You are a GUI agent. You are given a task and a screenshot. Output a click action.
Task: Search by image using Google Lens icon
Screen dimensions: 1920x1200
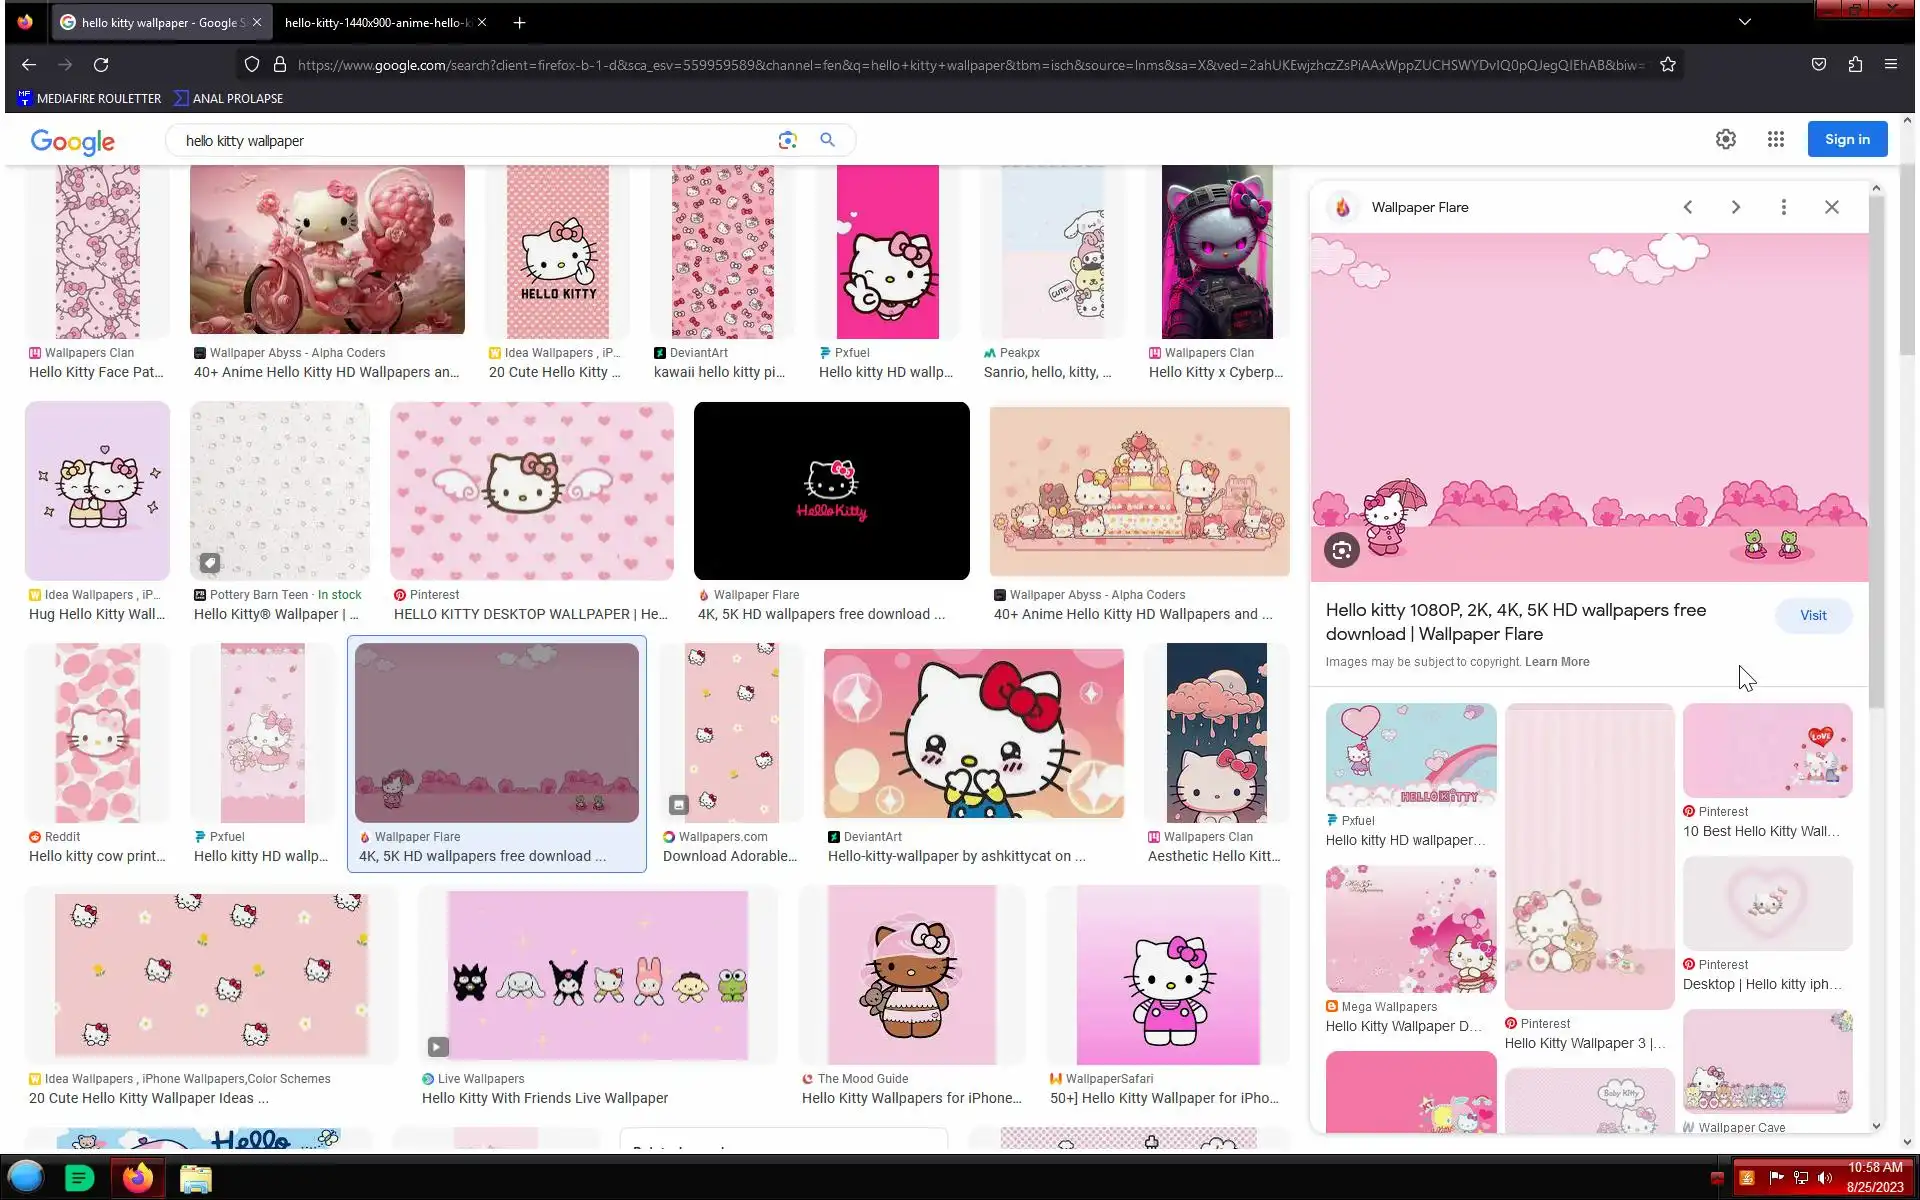click(x=787, y=140)
